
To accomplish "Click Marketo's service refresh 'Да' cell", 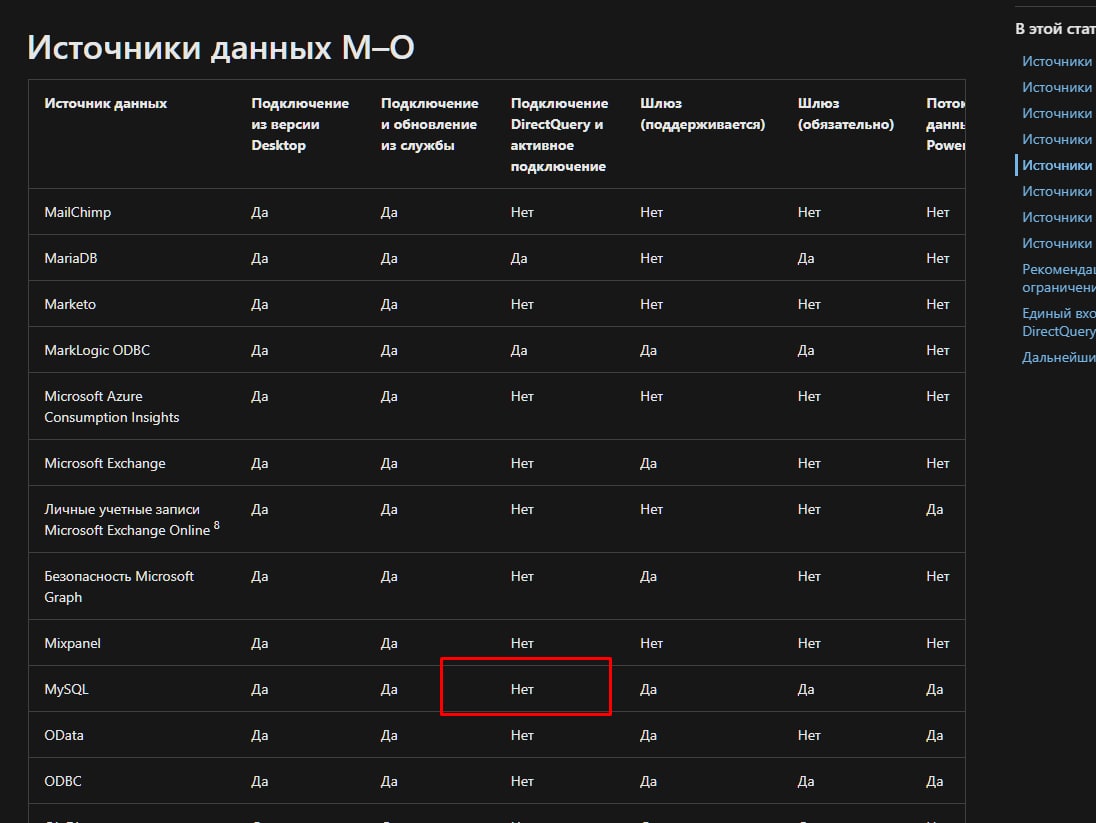I will coord(389,304).
